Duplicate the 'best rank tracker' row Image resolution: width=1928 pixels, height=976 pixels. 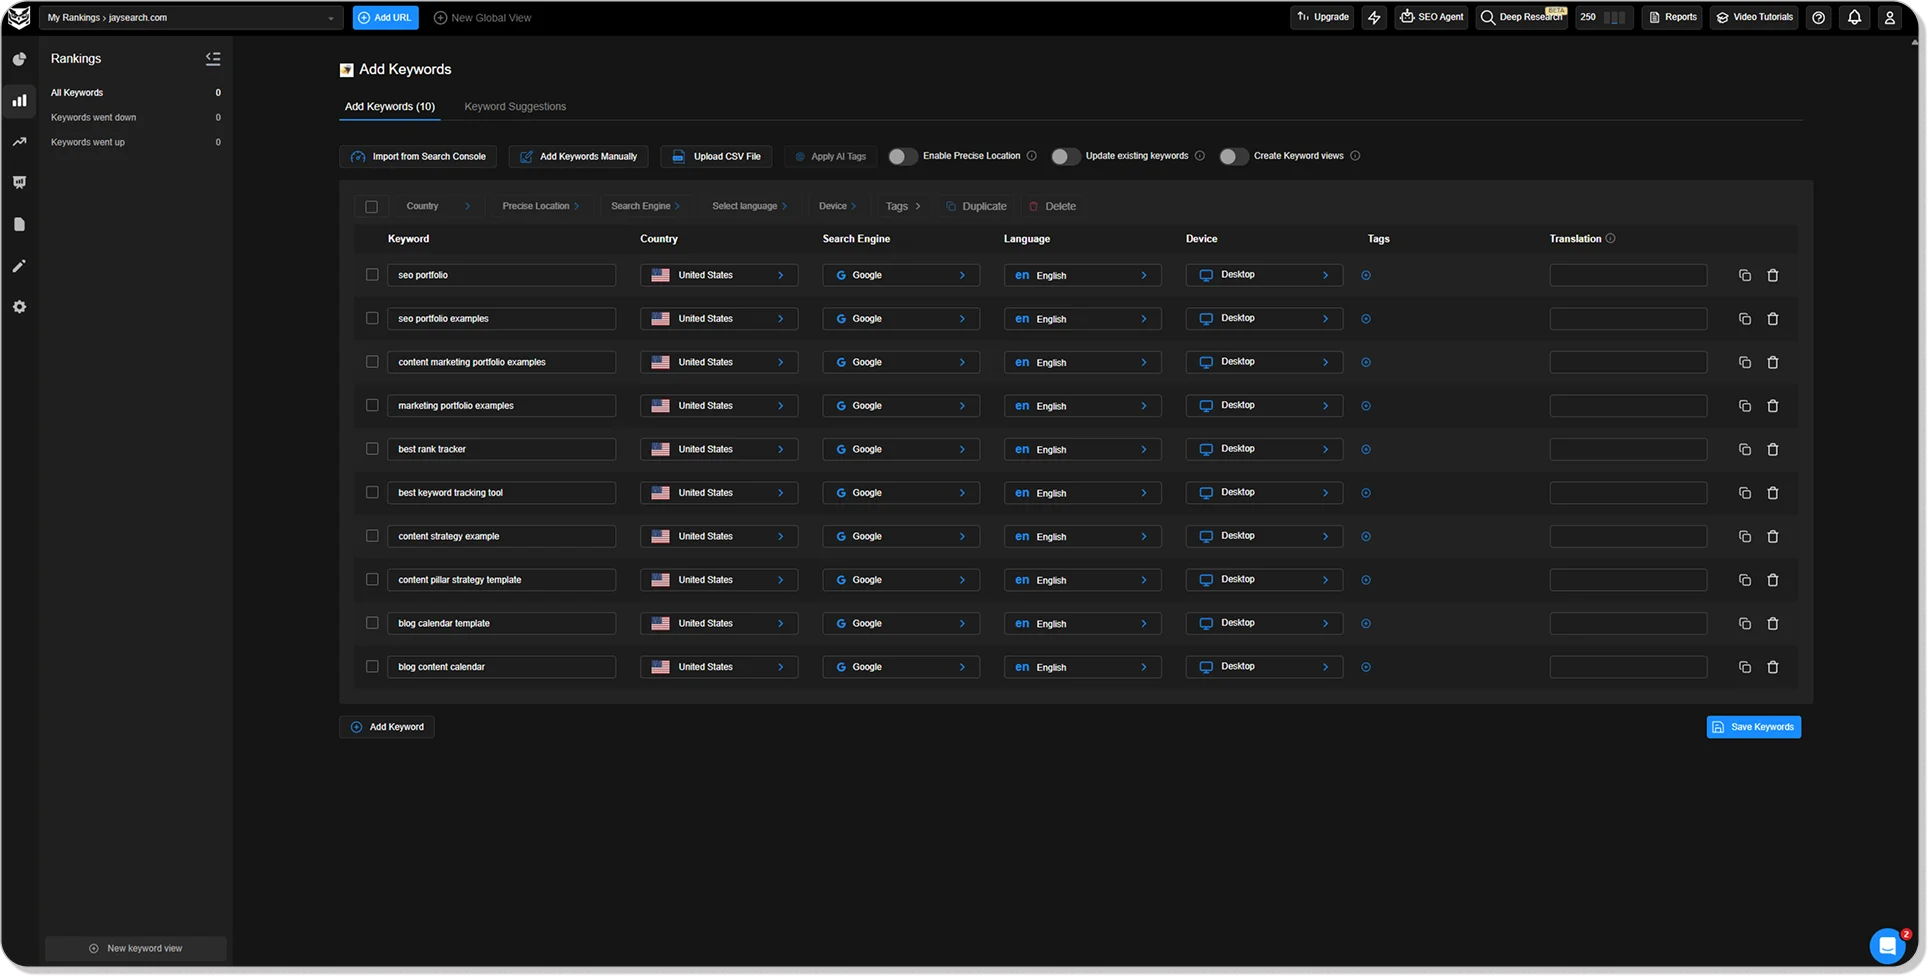1745,449
